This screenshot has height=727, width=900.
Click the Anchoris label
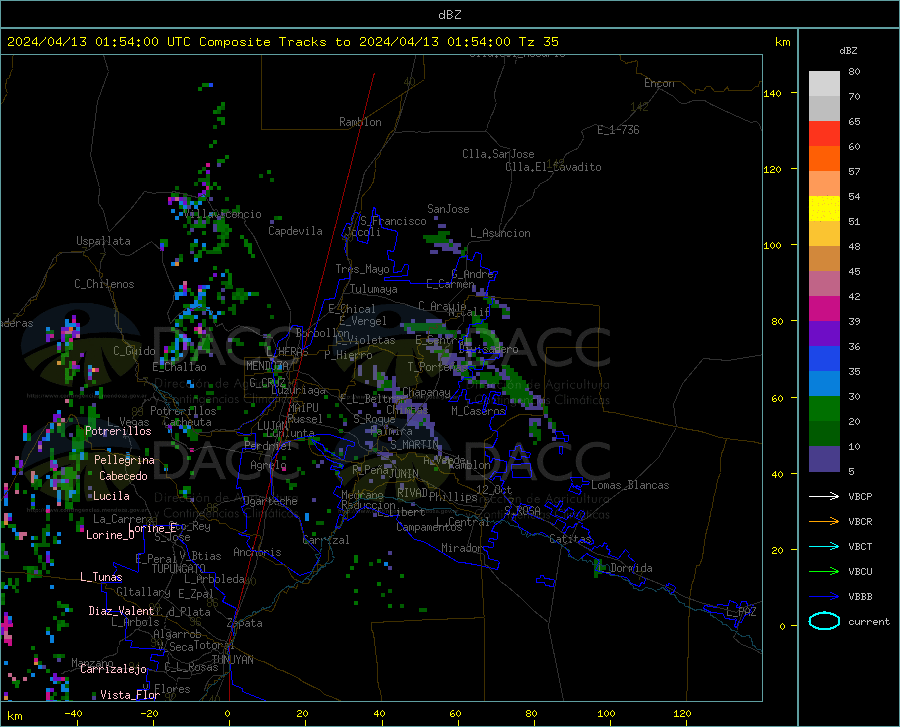click(x=257, y=552)
